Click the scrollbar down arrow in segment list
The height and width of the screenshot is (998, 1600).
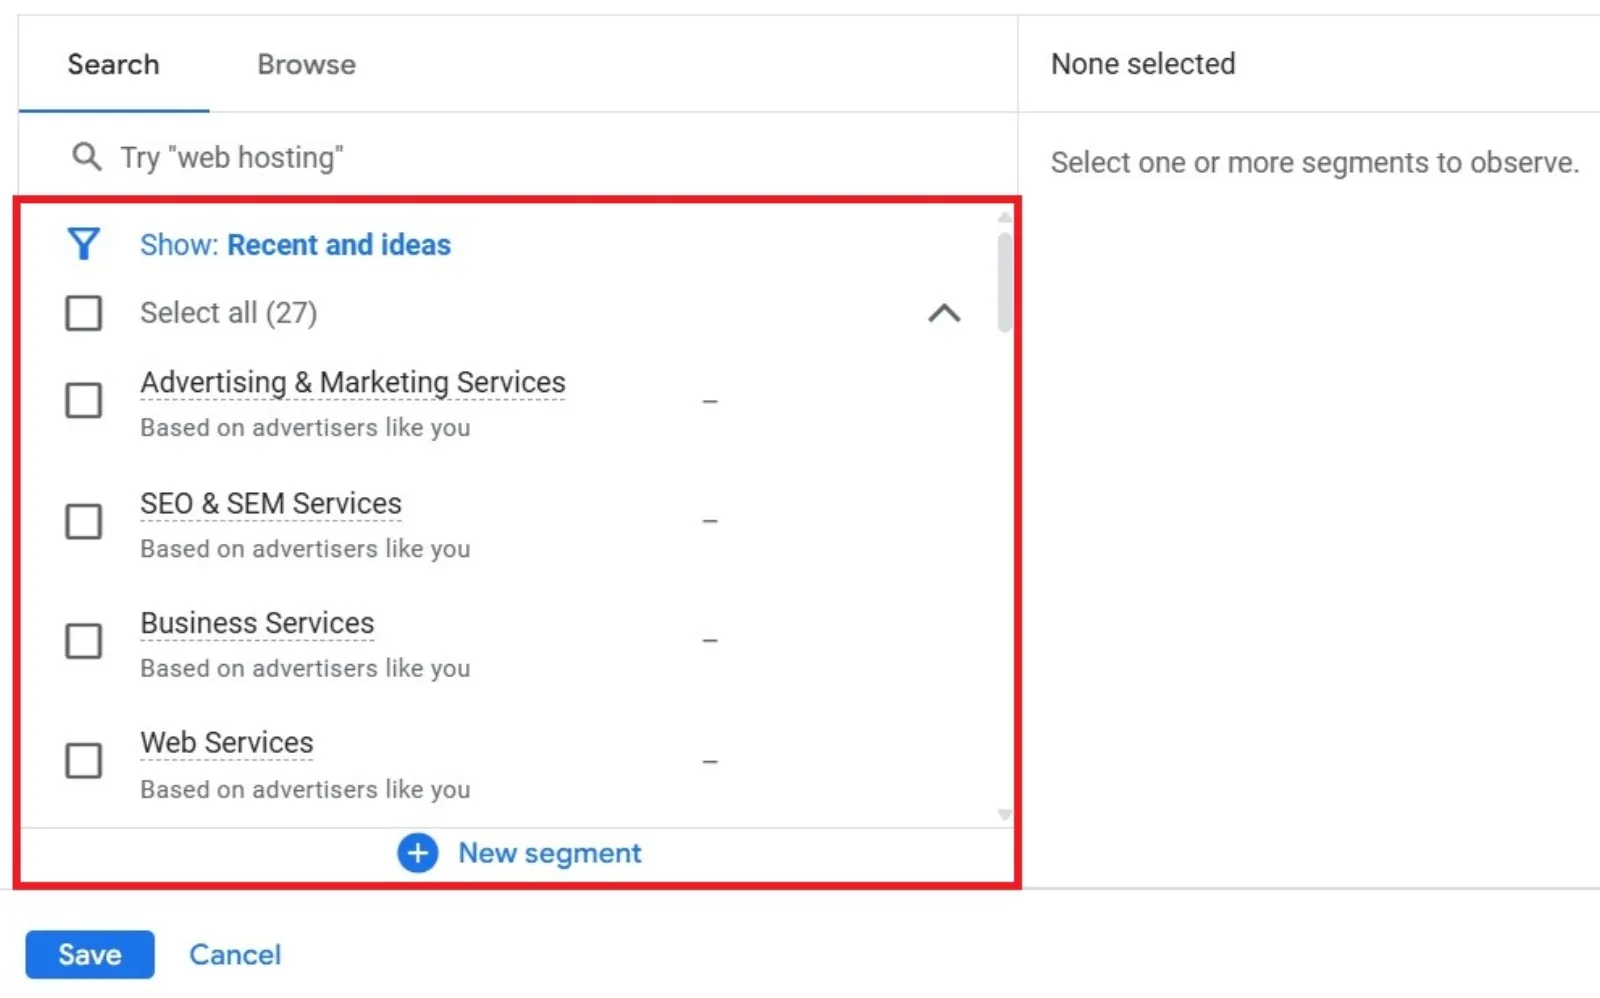(x=1005, y=815)
